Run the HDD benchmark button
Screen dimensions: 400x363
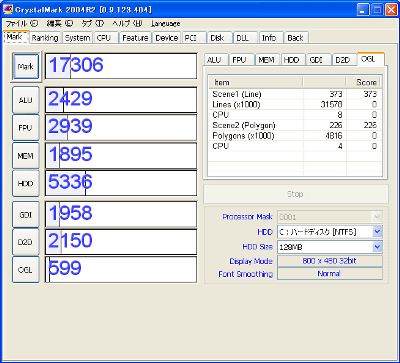26,183
